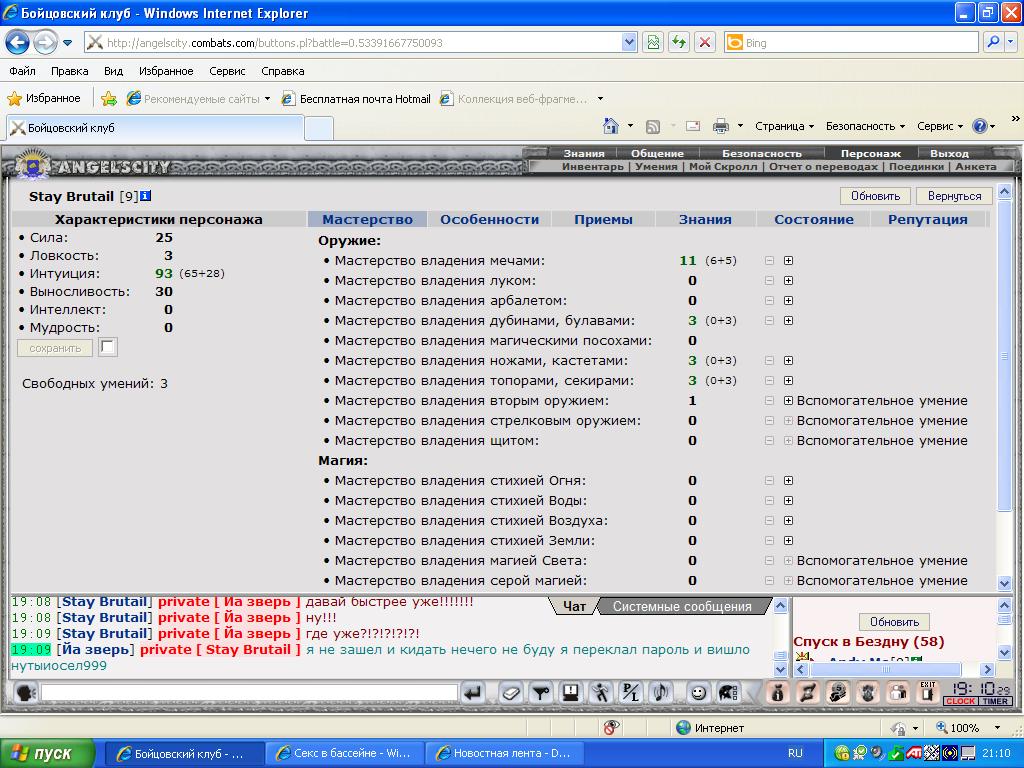Click the add to favorites star icon

click(x=109, y=99)
